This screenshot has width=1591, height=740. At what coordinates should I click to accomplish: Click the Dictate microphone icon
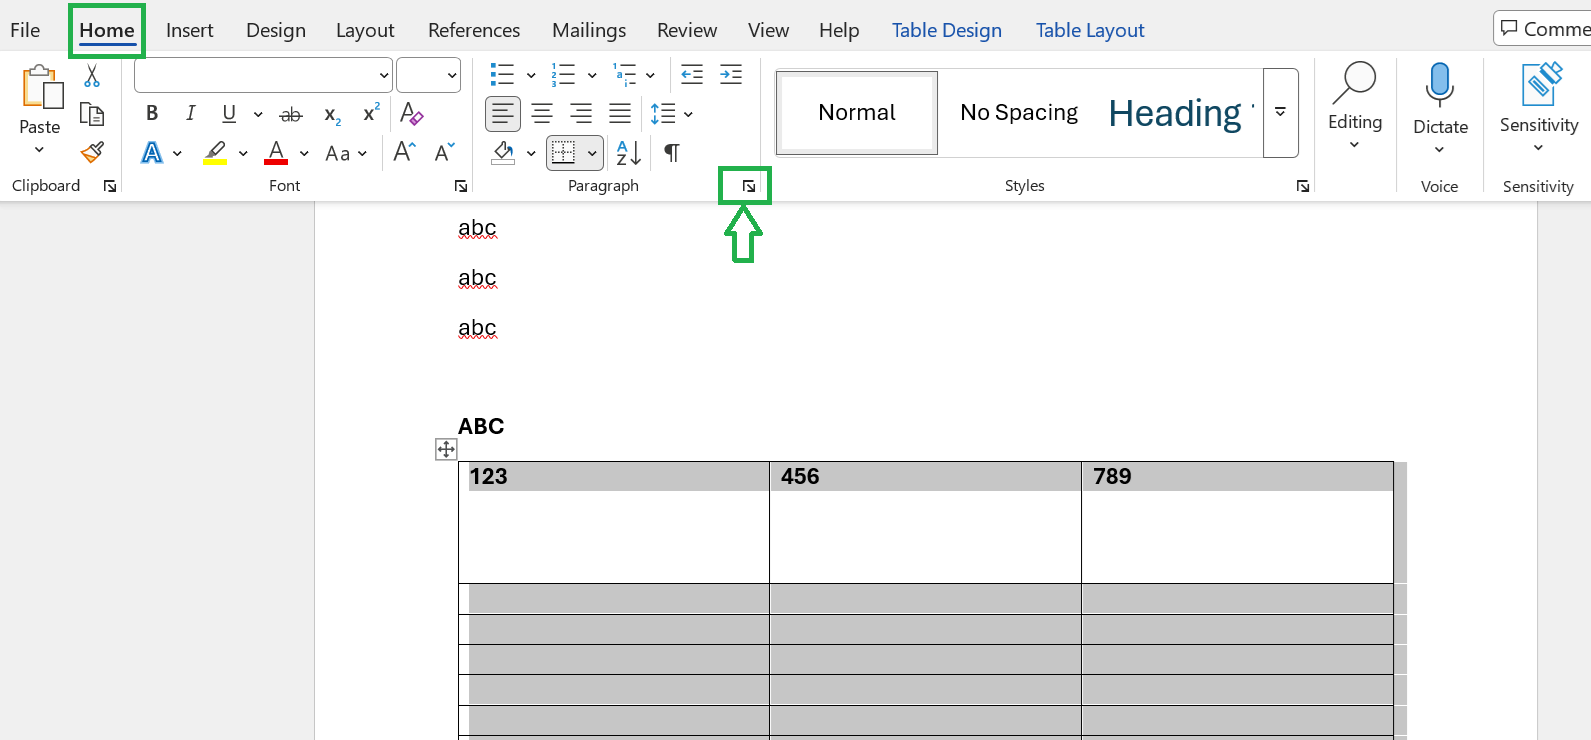point(1439,85)
